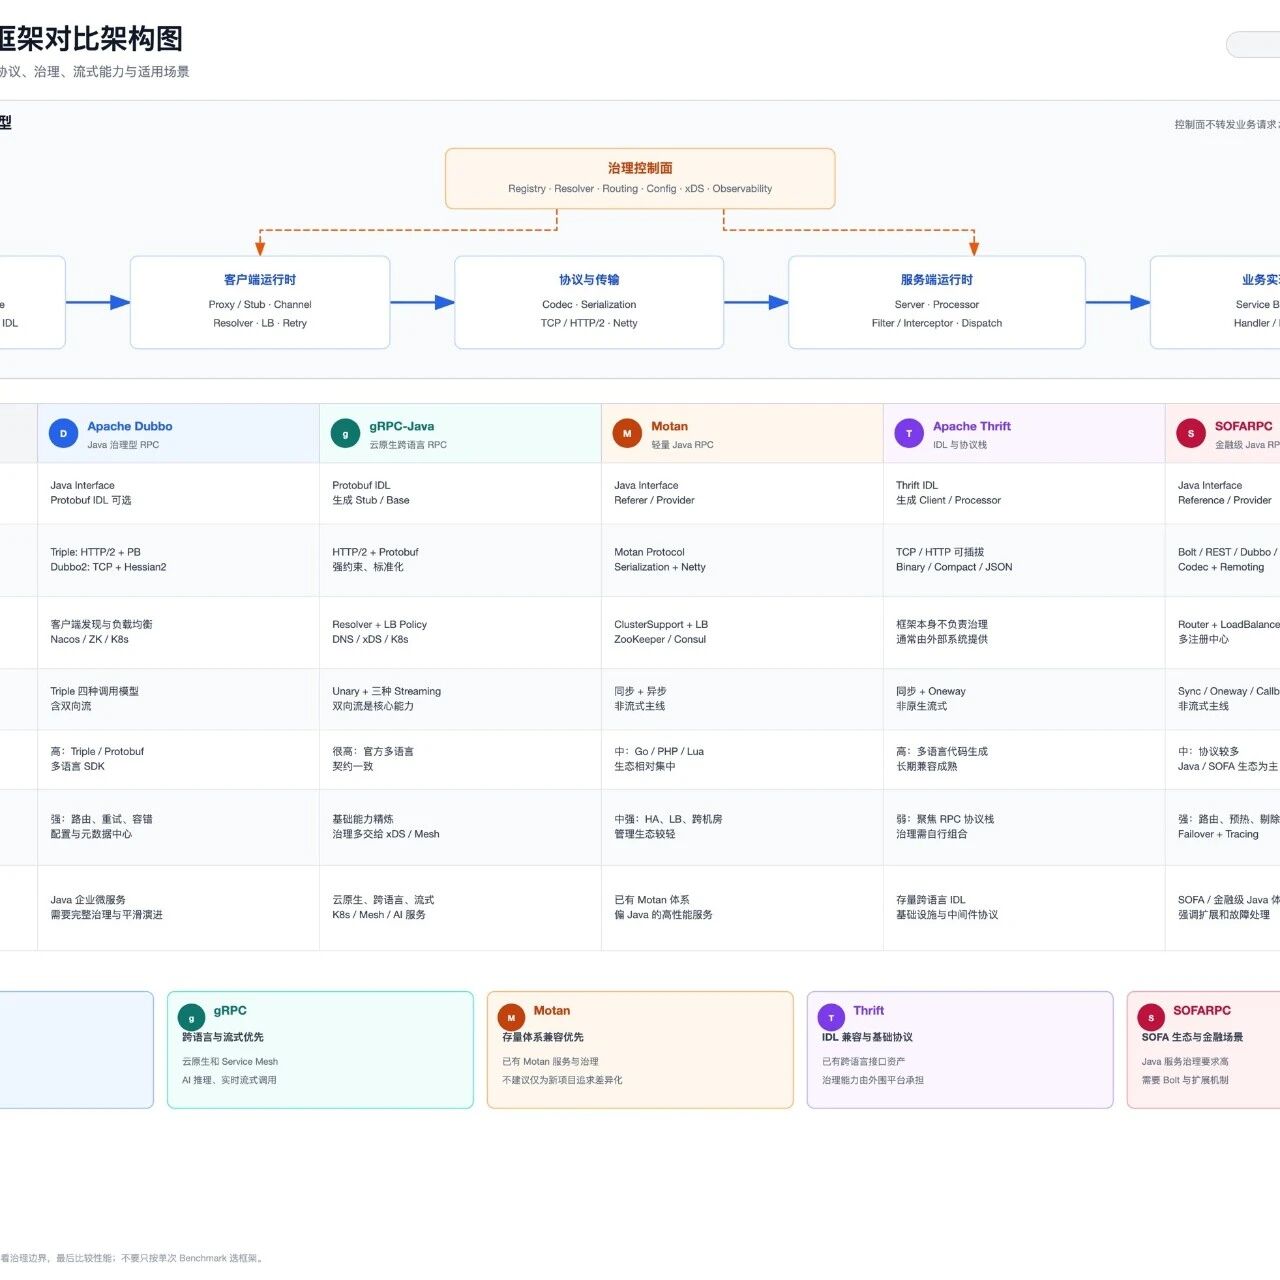Screen dimensions: 1280x1280
Task: Click the "生成 Stub / Base" cell text
Action: pos(371,501)
